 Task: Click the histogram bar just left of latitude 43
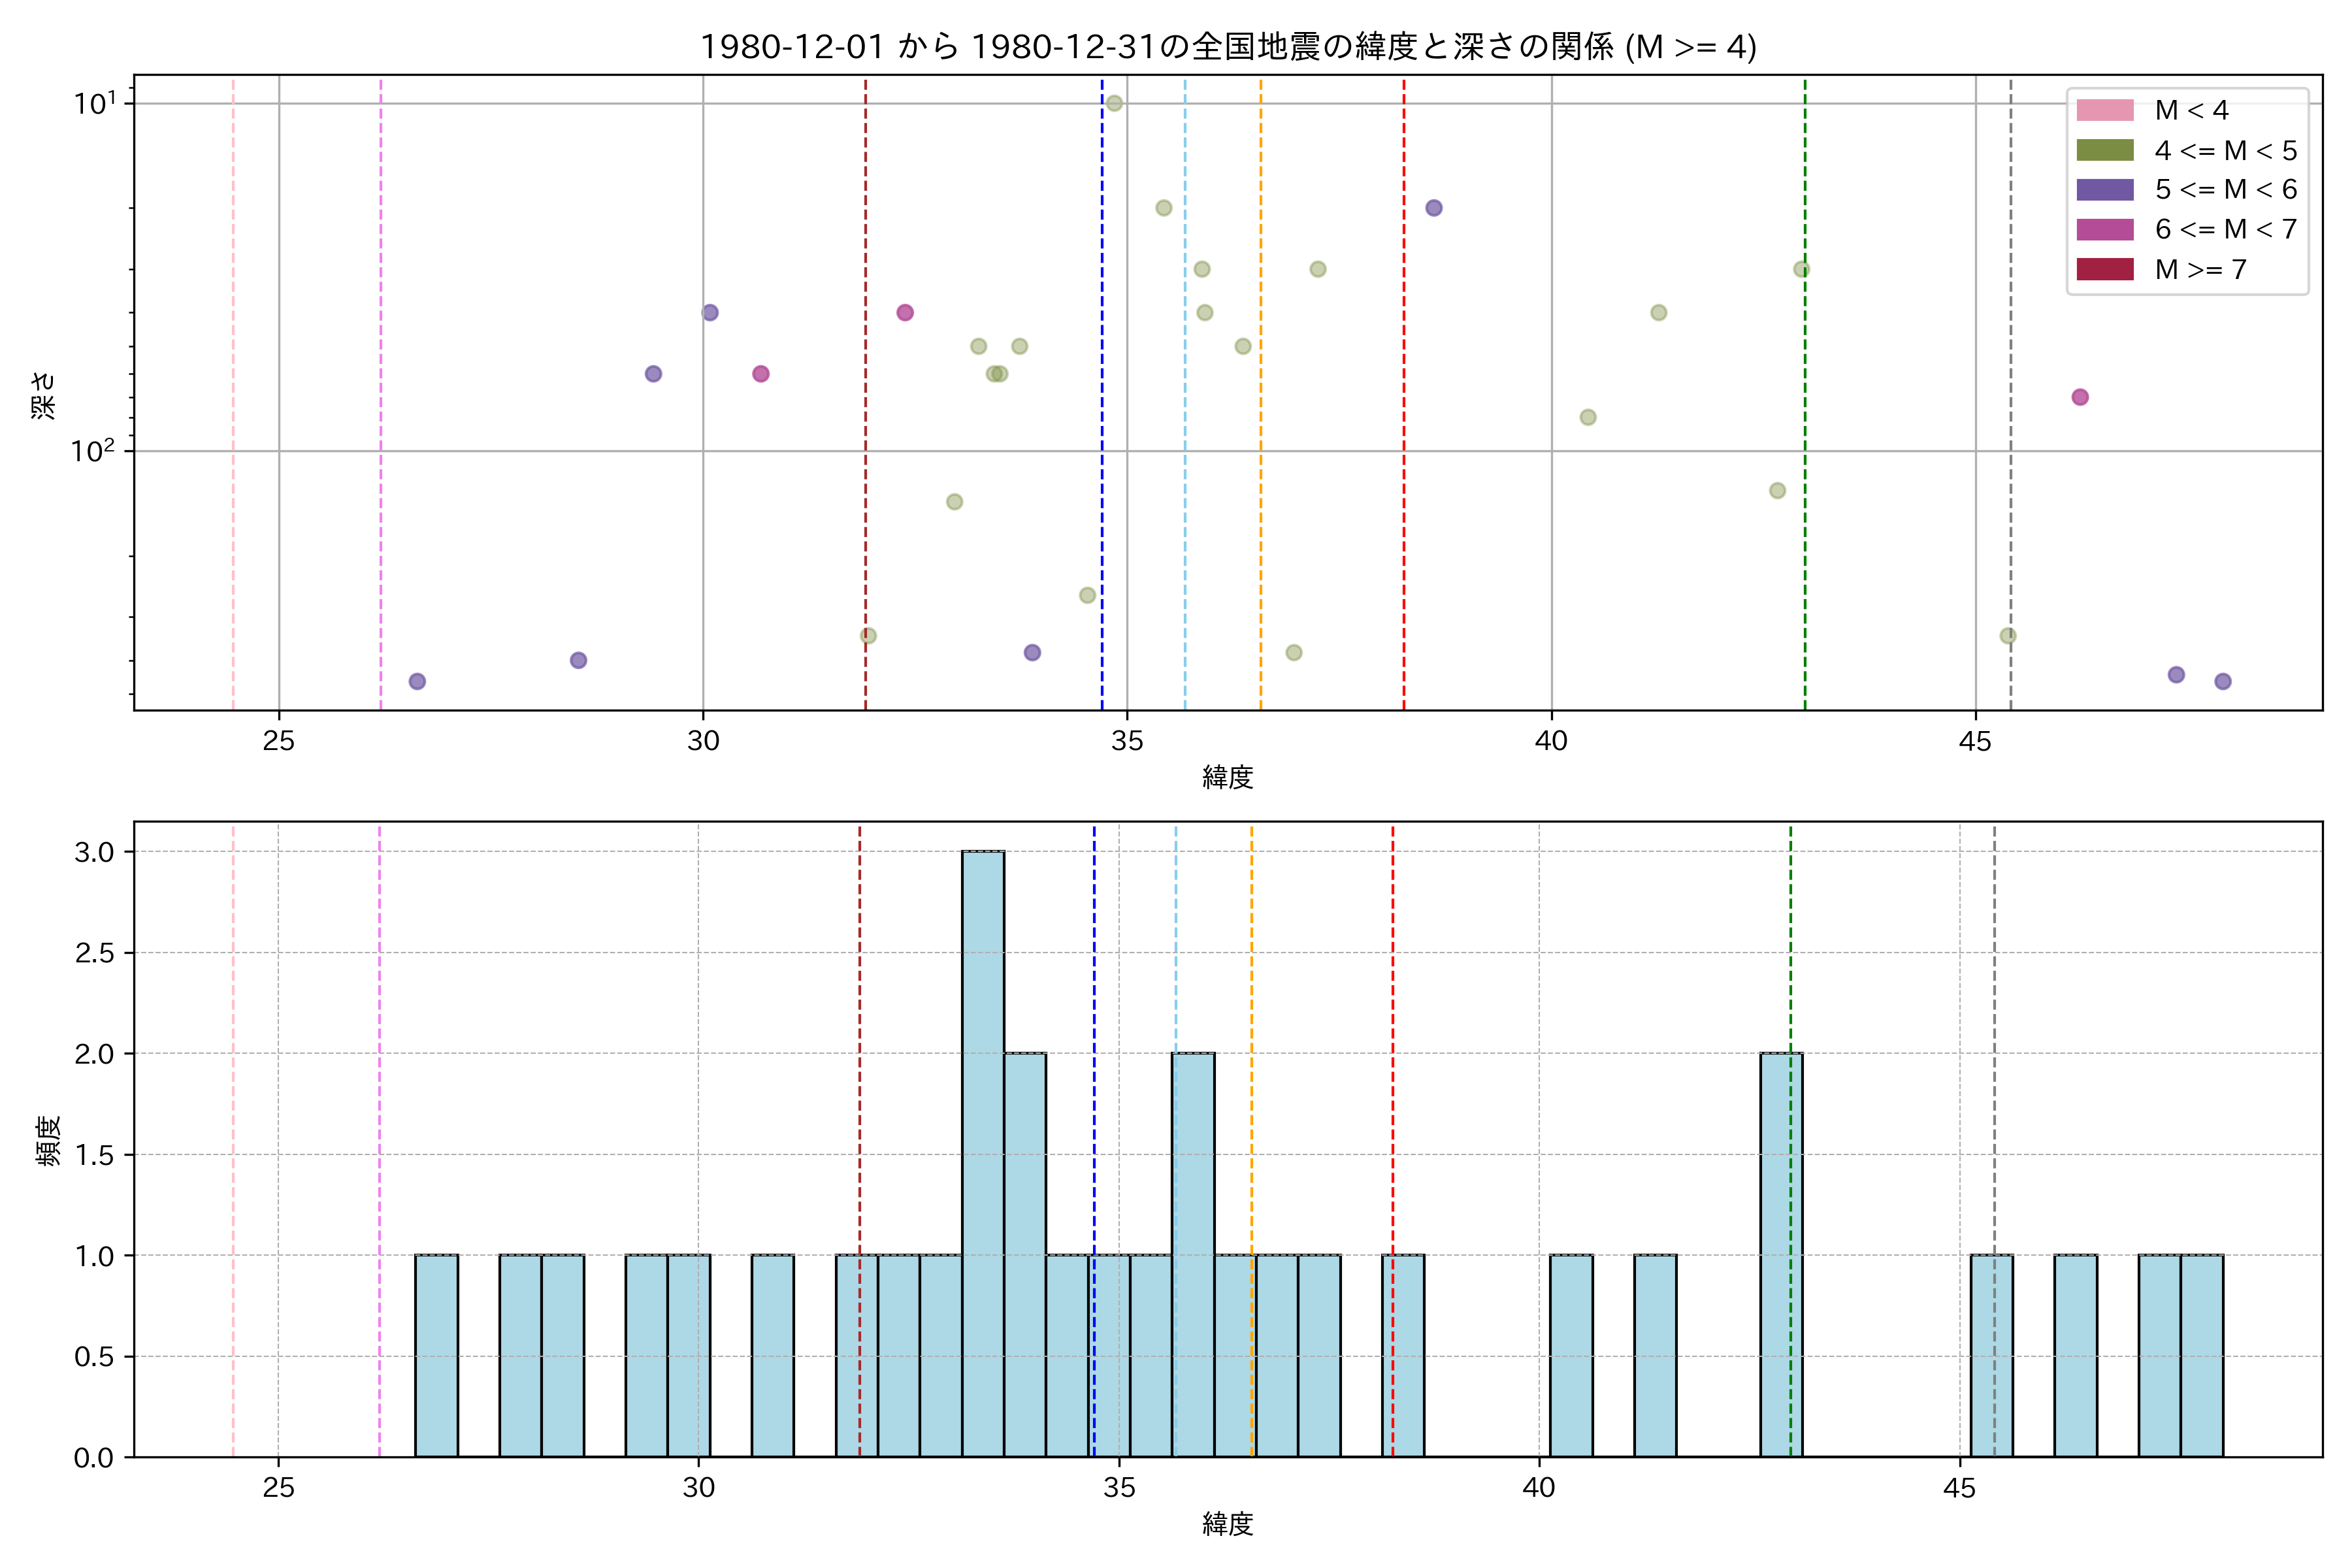tap(1781, 1254)
